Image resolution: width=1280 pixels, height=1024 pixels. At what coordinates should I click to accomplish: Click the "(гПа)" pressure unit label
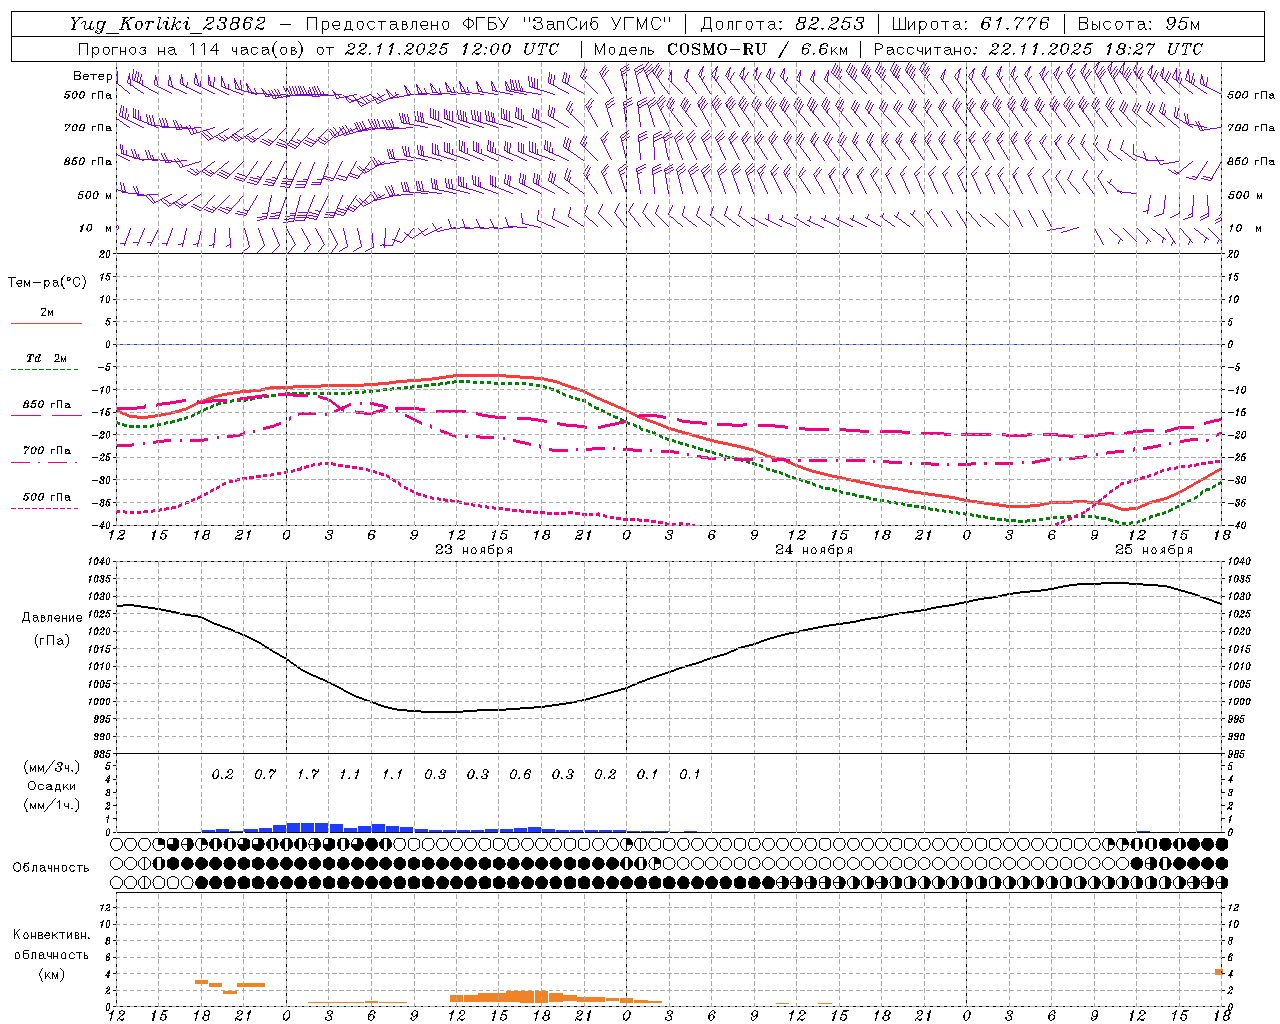52,640
